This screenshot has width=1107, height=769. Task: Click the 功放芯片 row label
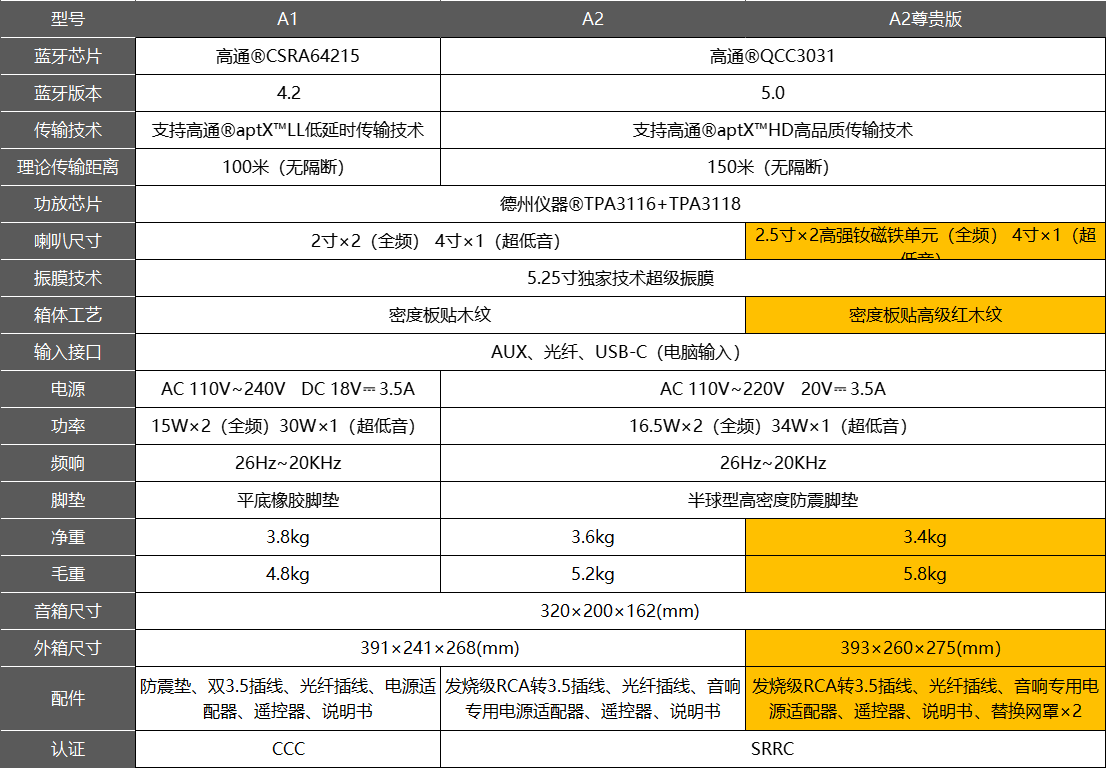click(x=68, y=204)
